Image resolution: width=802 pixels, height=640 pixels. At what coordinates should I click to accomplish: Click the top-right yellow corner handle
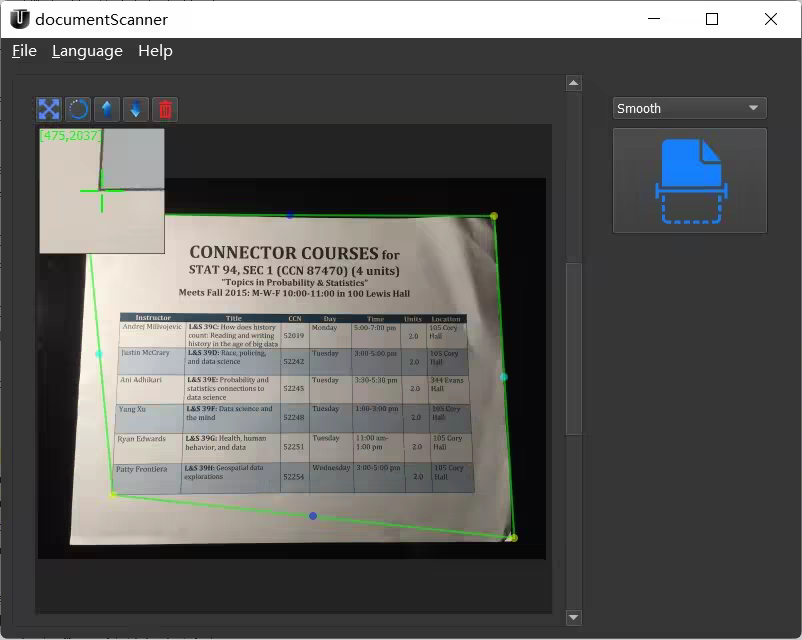click(494, 216)
